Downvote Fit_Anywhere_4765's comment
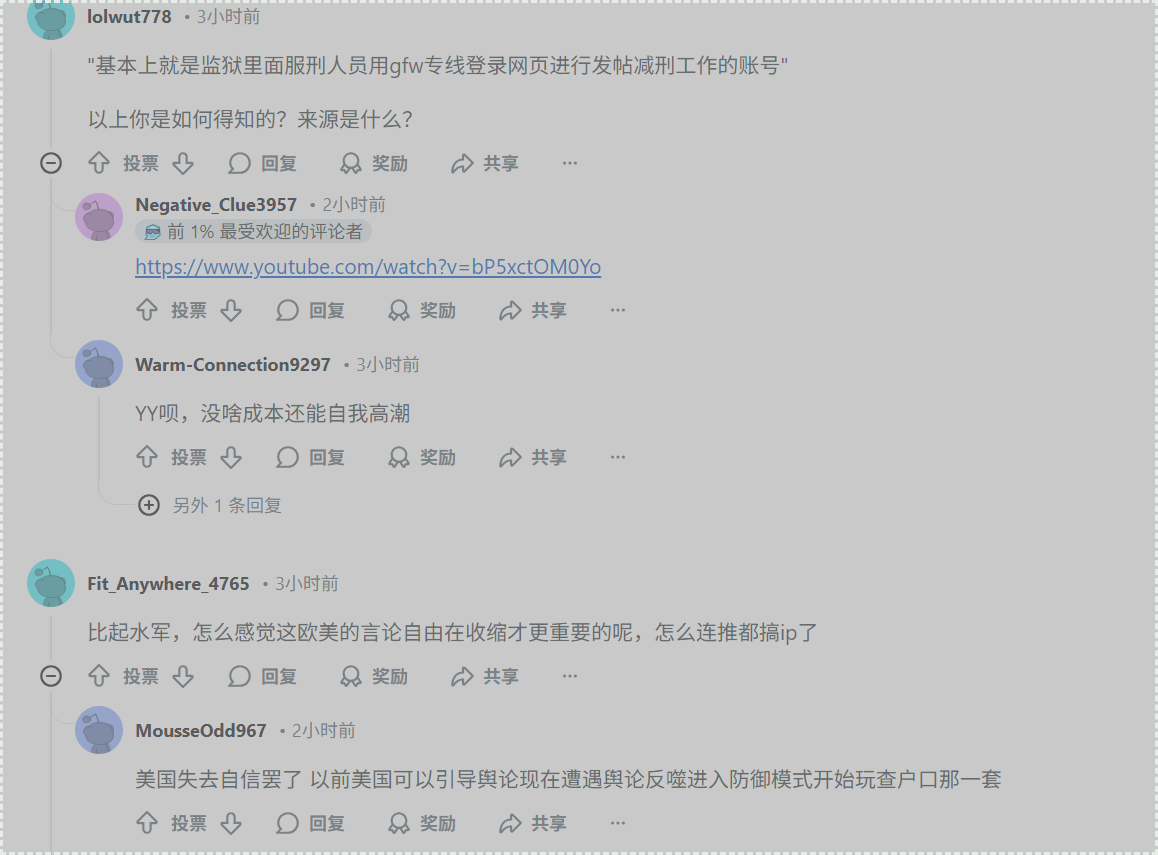The height and width of the screenshot is (855, 1158). click(x=183, y=676)
